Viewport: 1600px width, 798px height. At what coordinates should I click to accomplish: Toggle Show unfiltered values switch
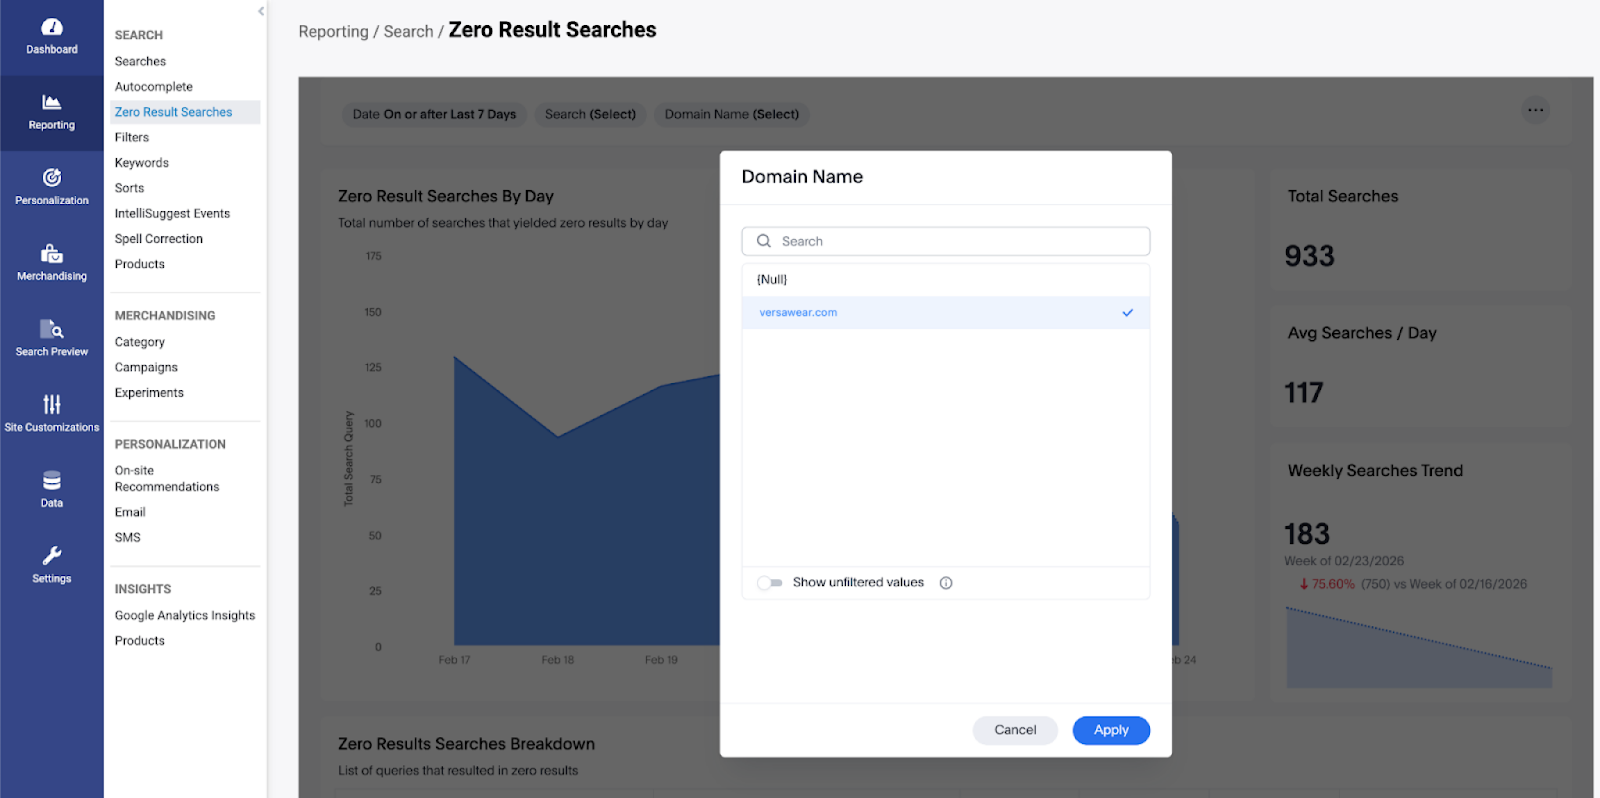[769, 583]
